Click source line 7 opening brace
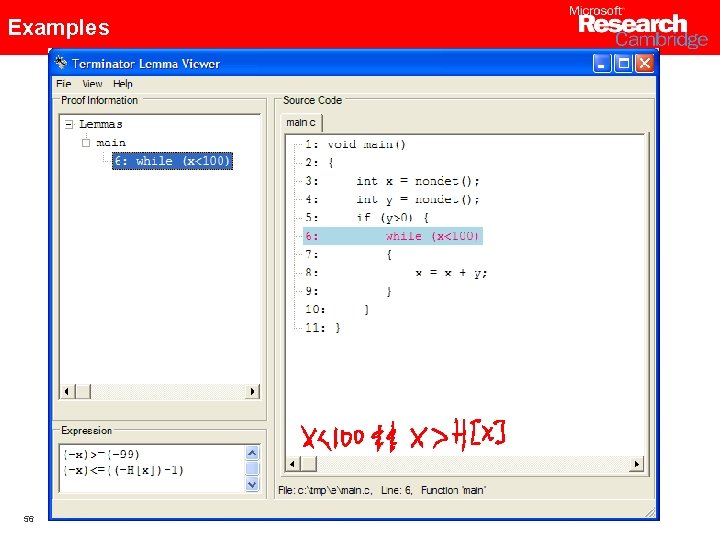Viewport: 720px width, 540px height. pos(349,254)
